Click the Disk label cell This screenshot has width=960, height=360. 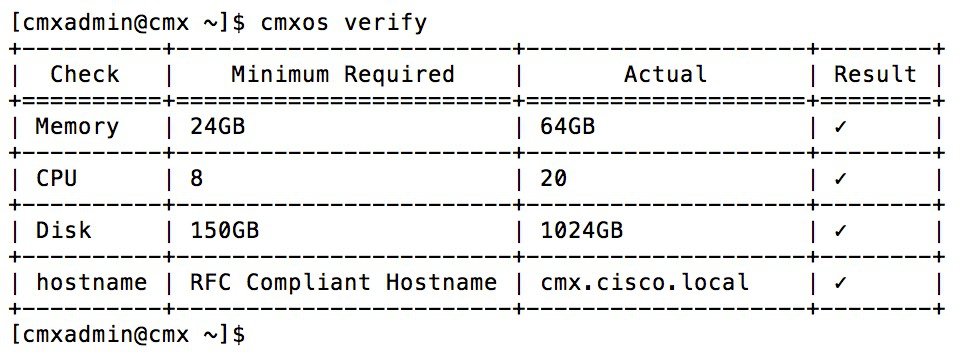coord(63,230)
